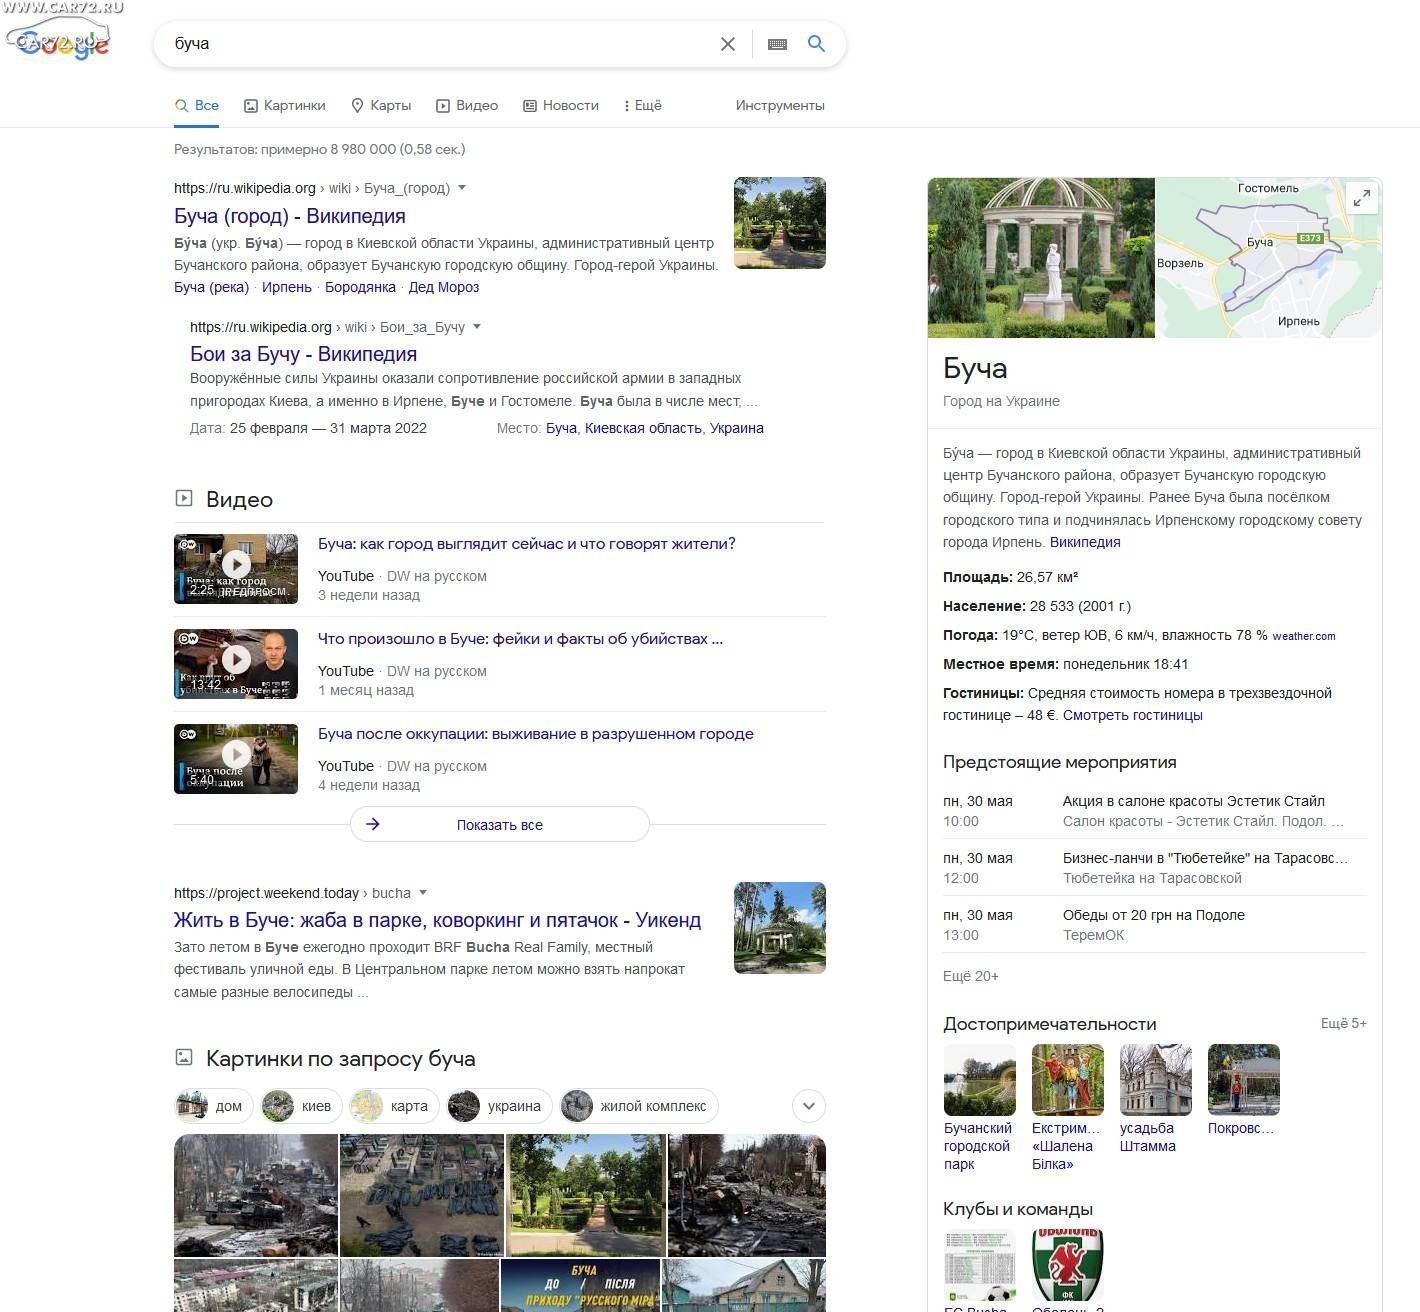Play the video 'Буча: как город выглядит сейчас'

tap(236, 569)
